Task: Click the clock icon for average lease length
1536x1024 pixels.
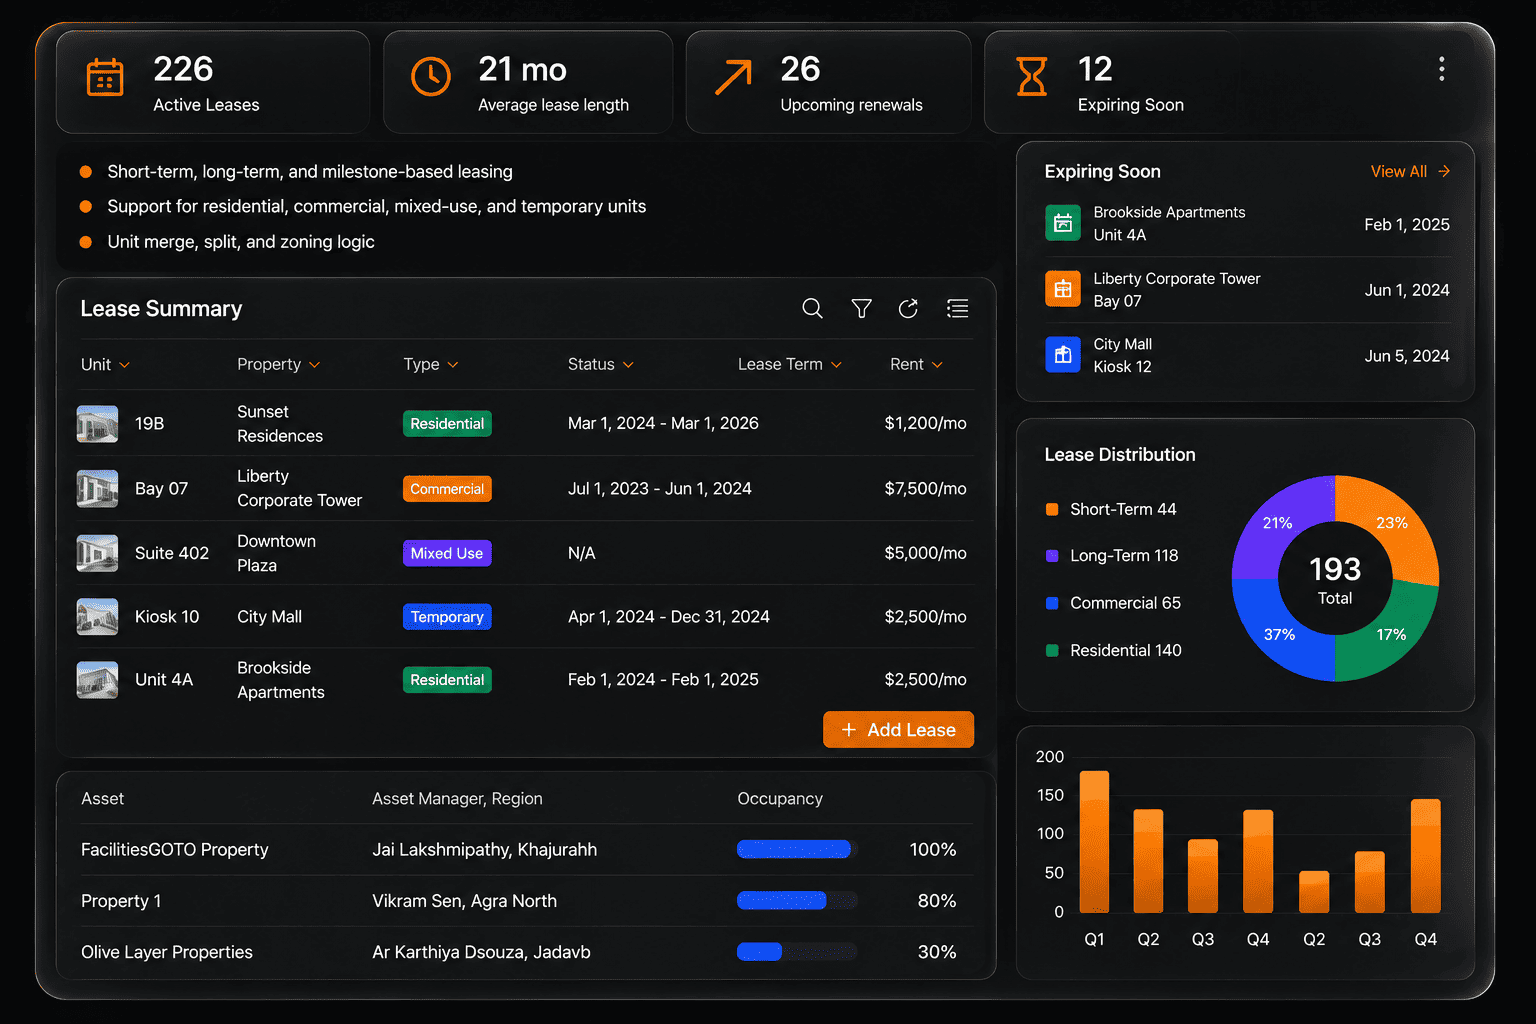Action: [x=431, y=77]
